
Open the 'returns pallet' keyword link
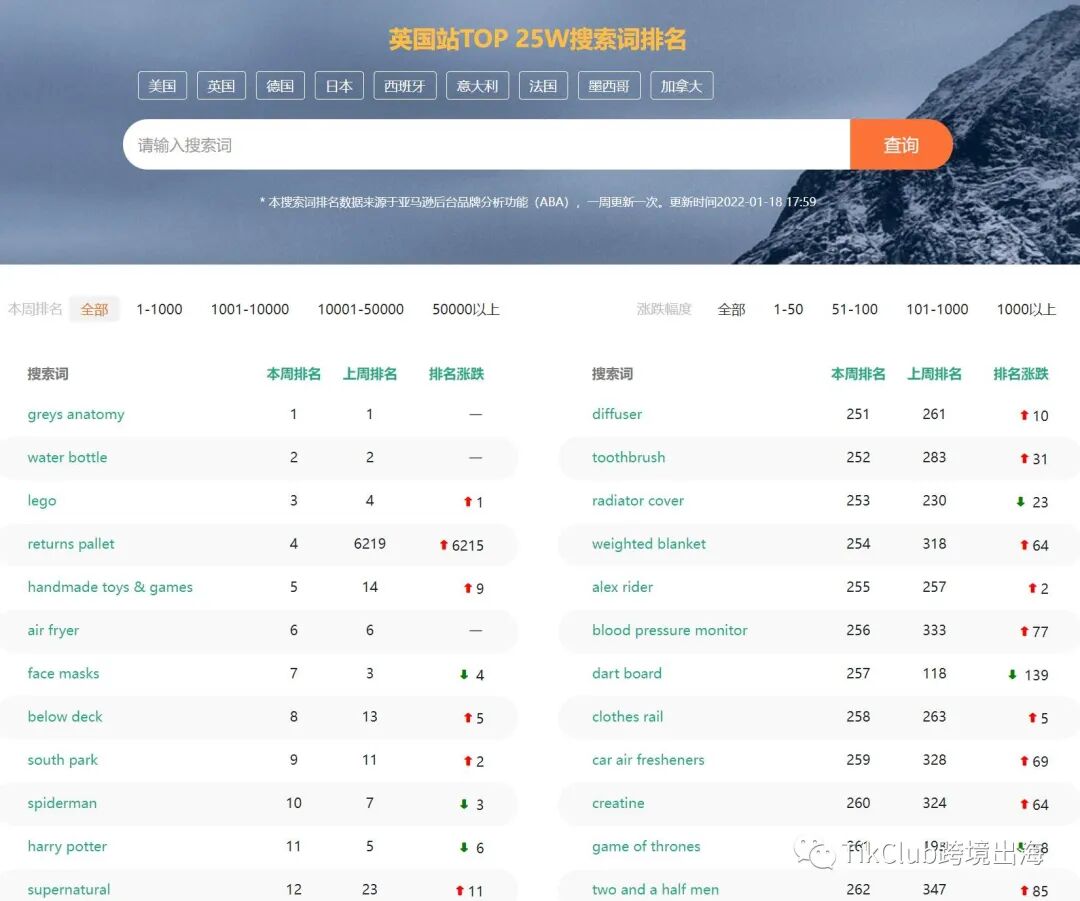pyautogui.click(x=70, y=544)
